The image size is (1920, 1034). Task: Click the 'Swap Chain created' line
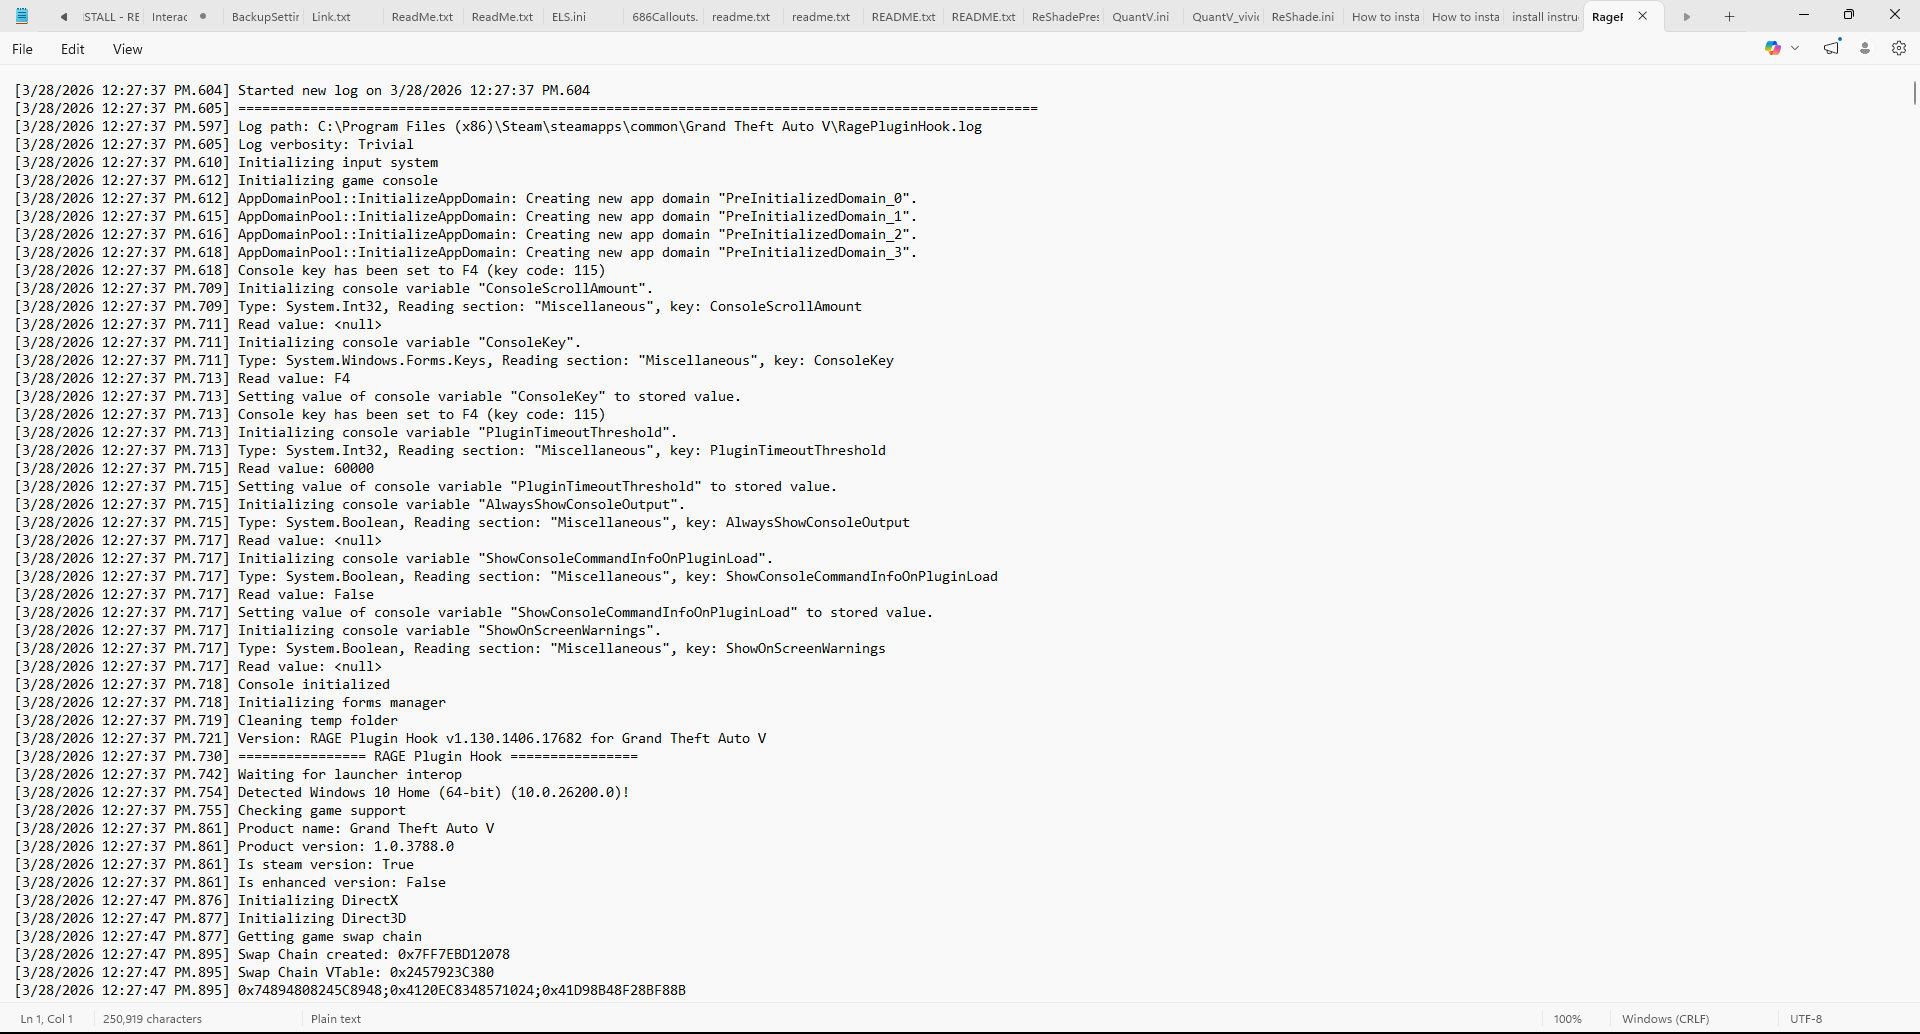click(x=262, y=954)
